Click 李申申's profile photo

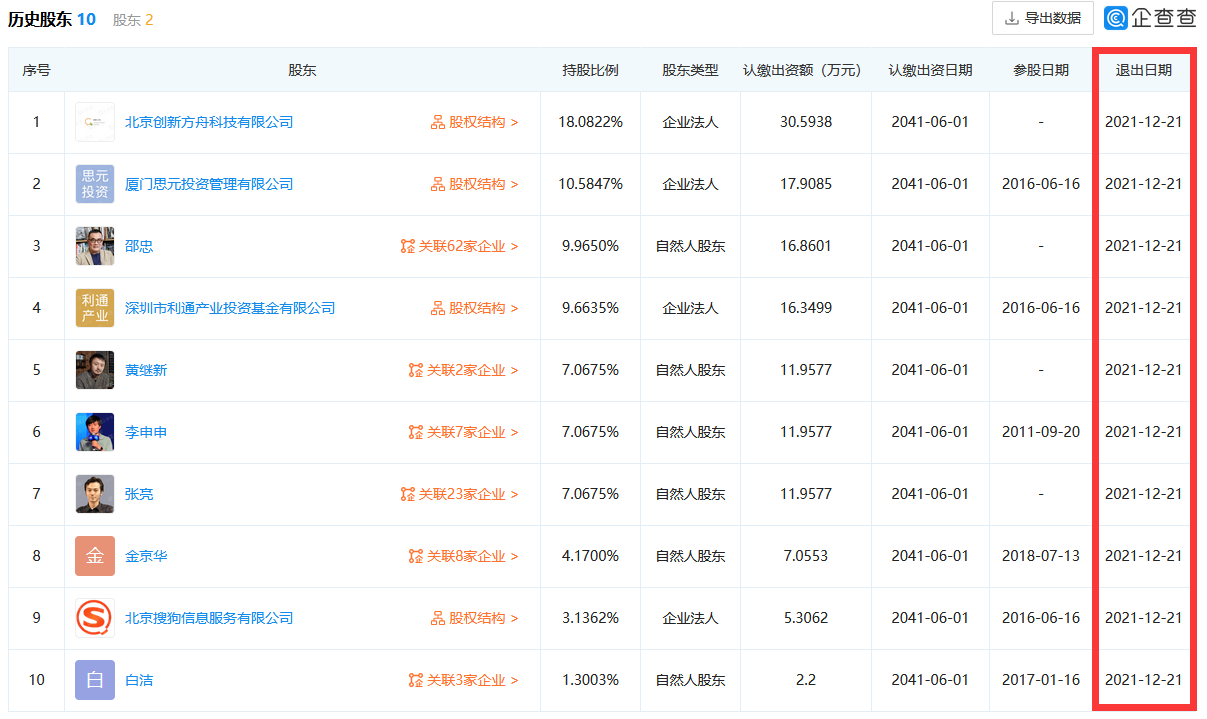tap(95, 432)
